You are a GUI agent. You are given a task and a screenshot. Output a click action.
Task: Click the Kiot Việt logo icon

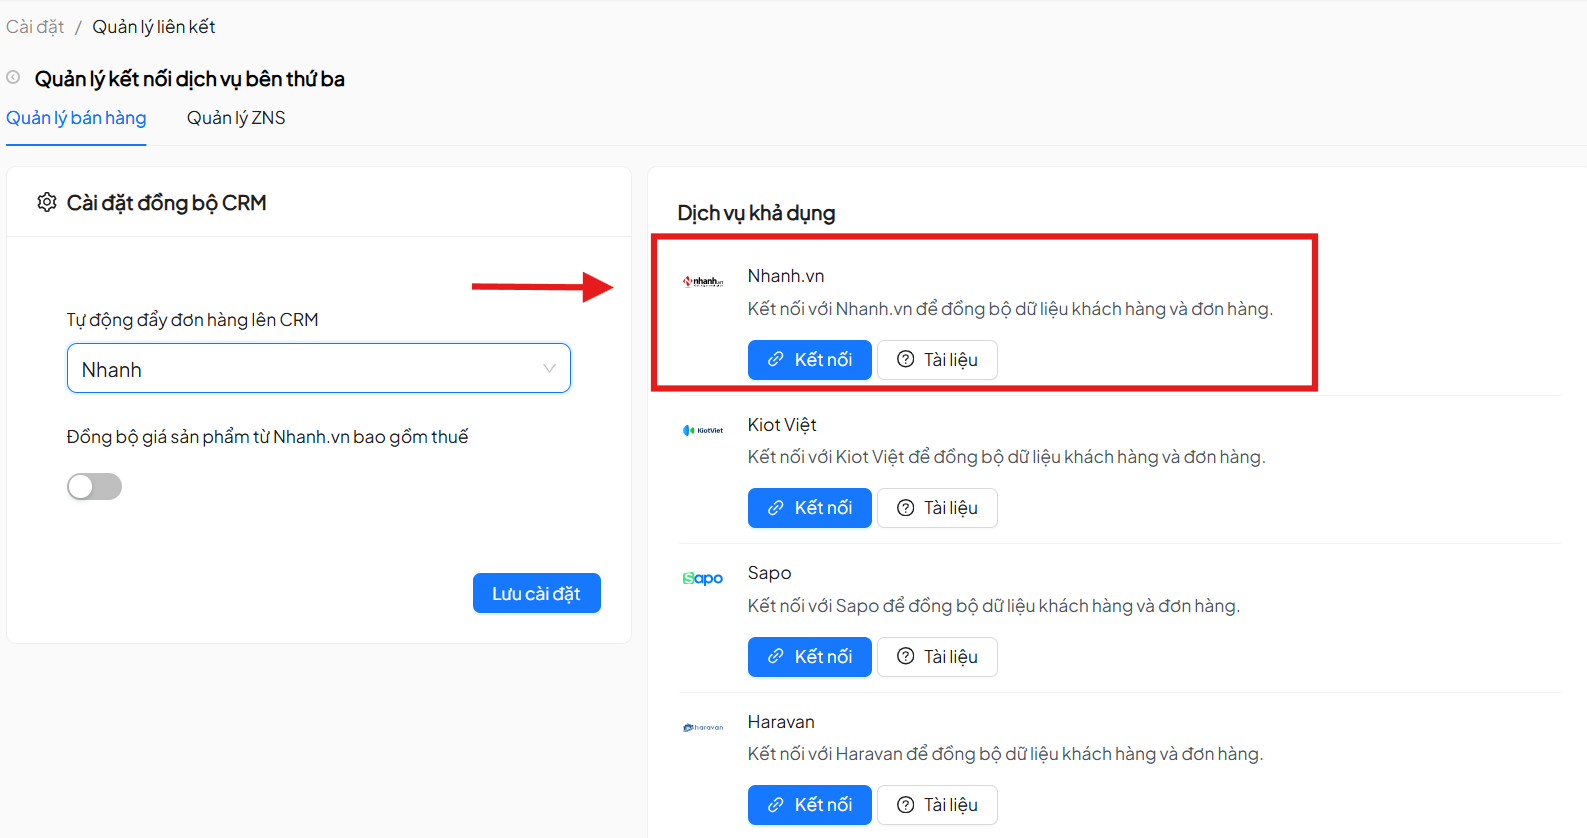(703, 430)
